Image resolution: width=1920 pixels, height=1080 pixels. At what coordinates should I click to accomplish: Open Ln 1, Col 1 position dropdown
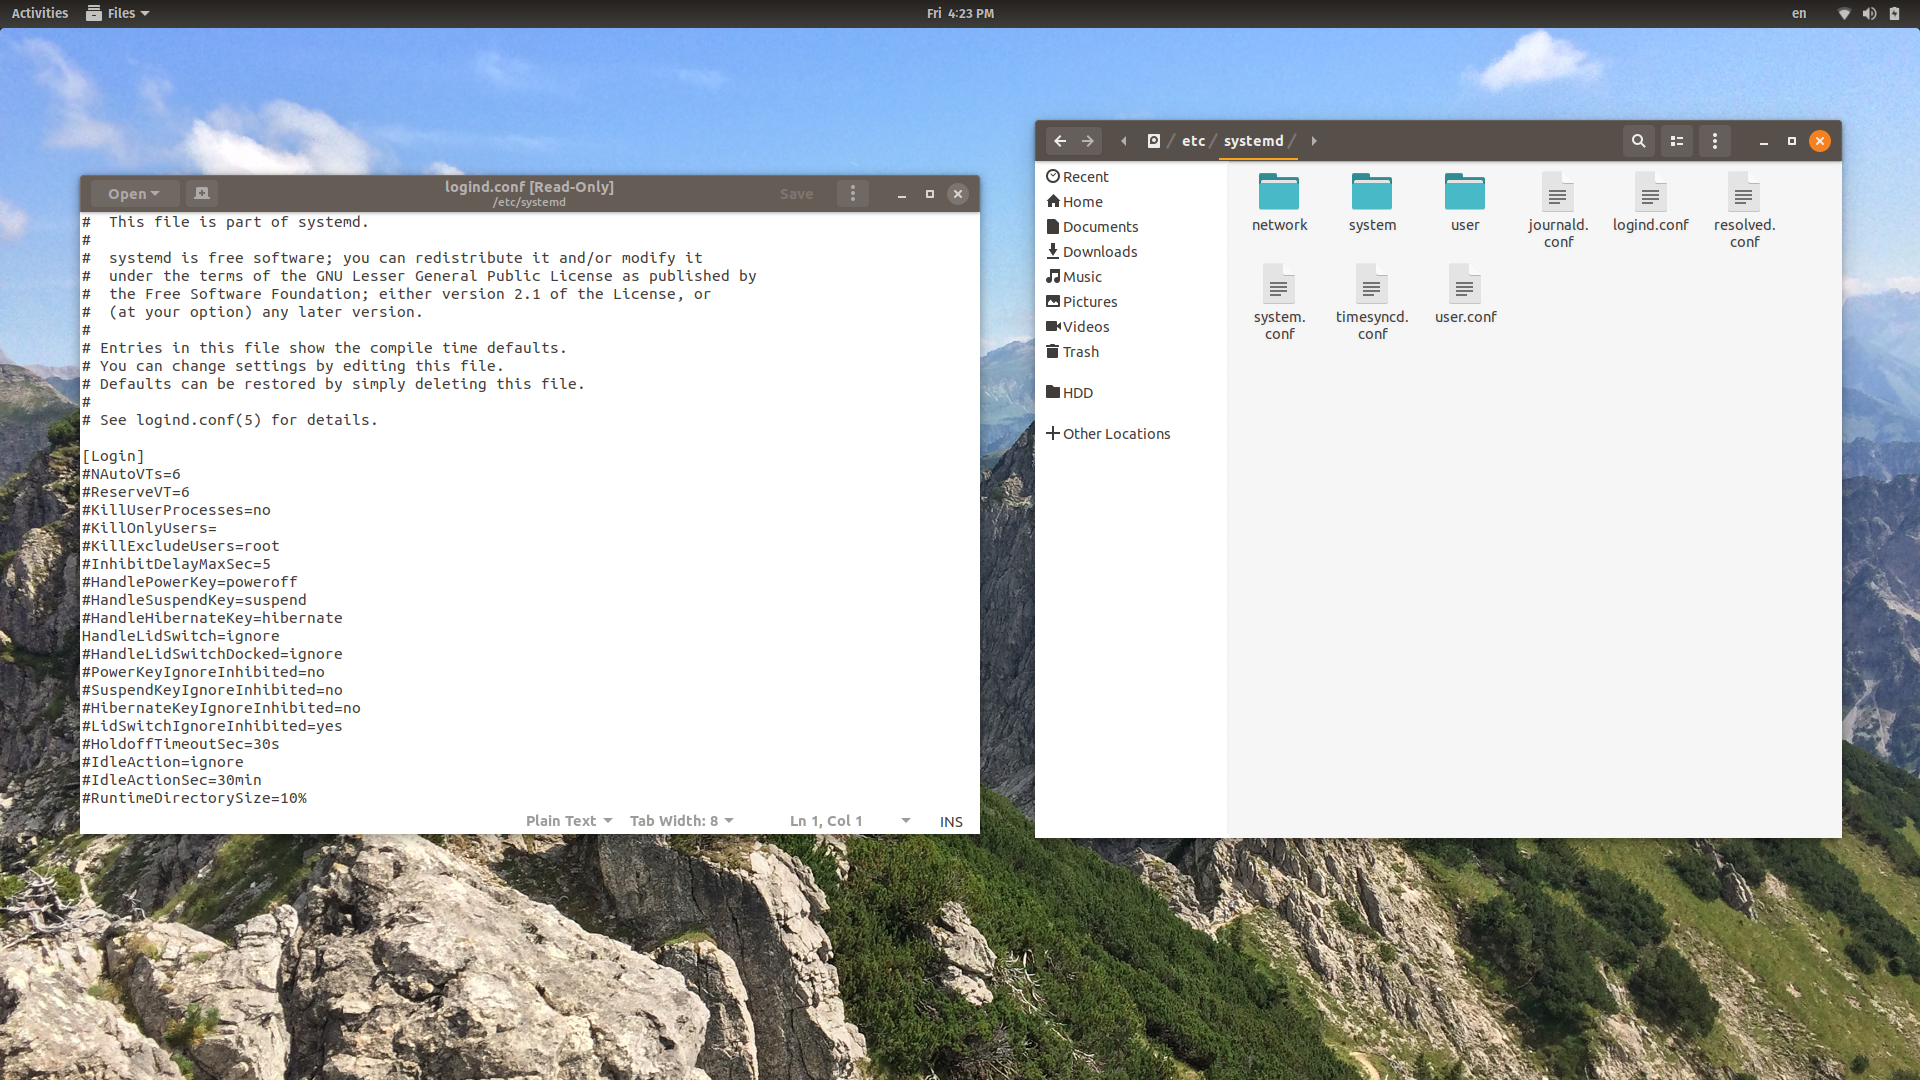coord(850,821)
